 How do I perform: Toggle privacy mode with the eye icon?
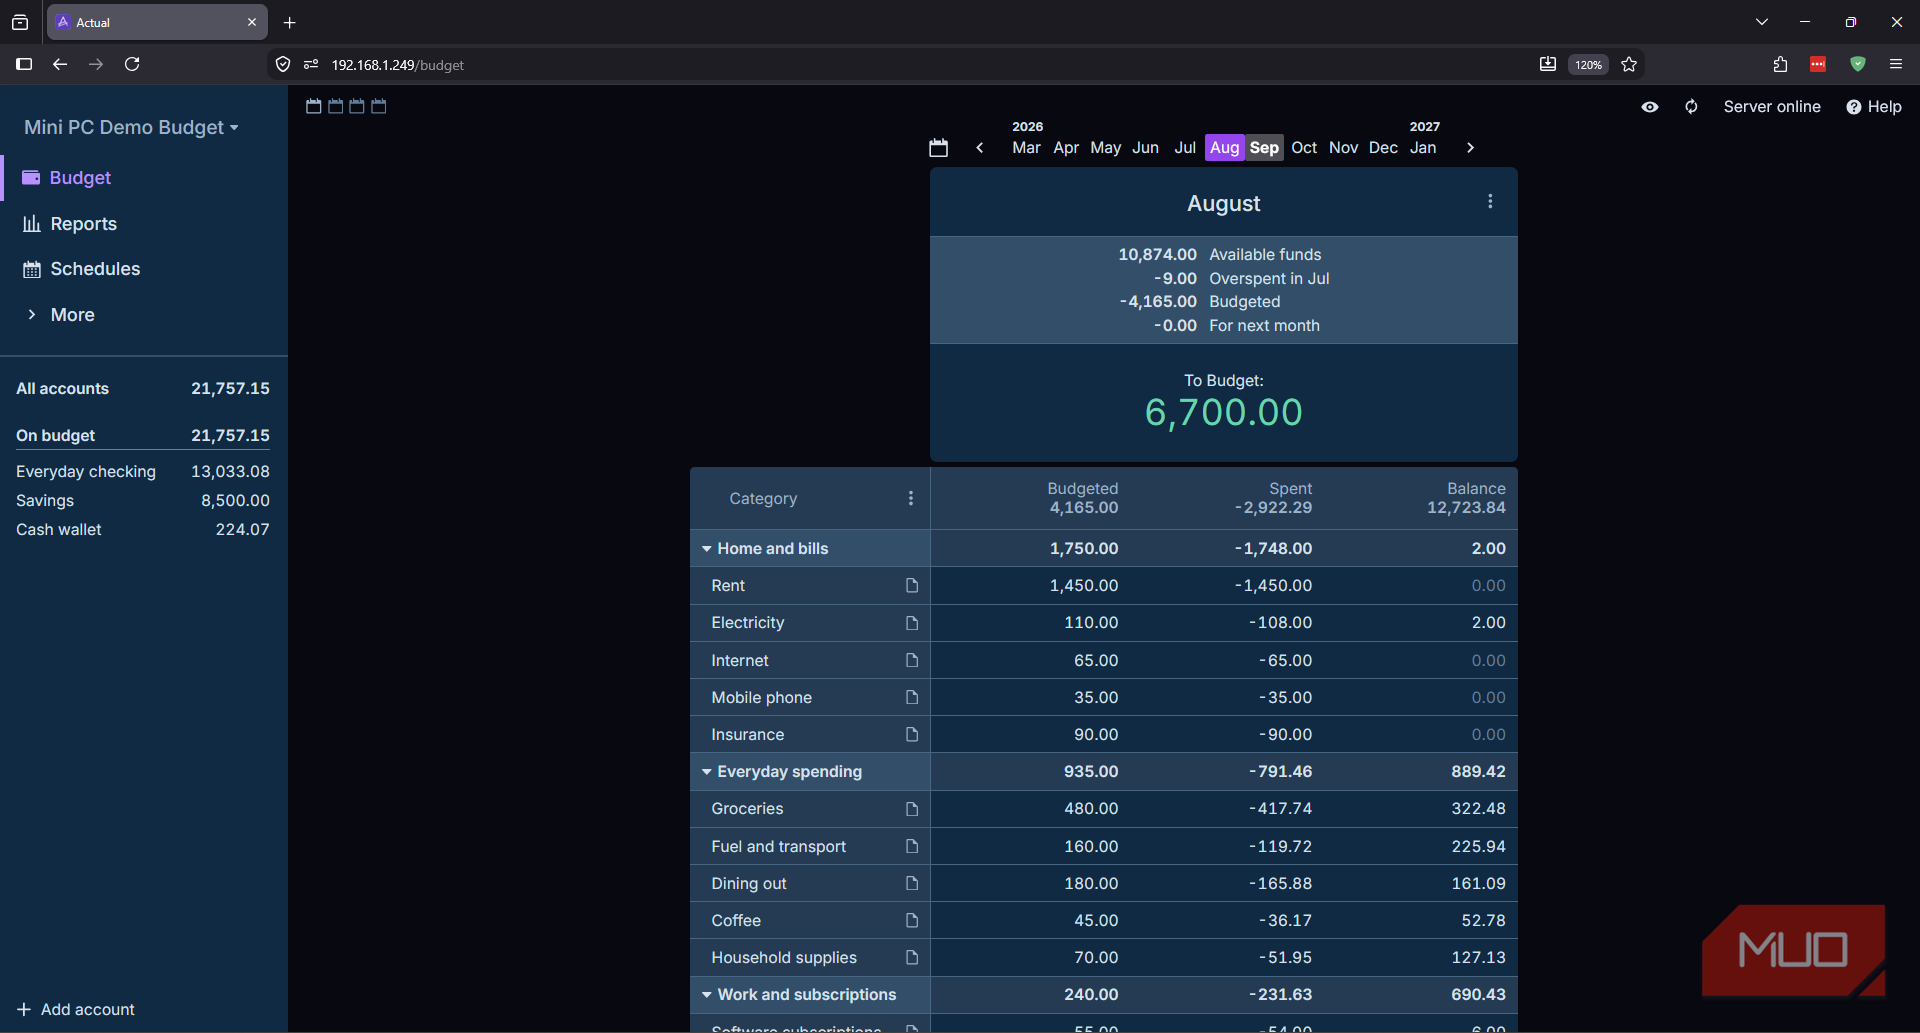(1650, 107)
